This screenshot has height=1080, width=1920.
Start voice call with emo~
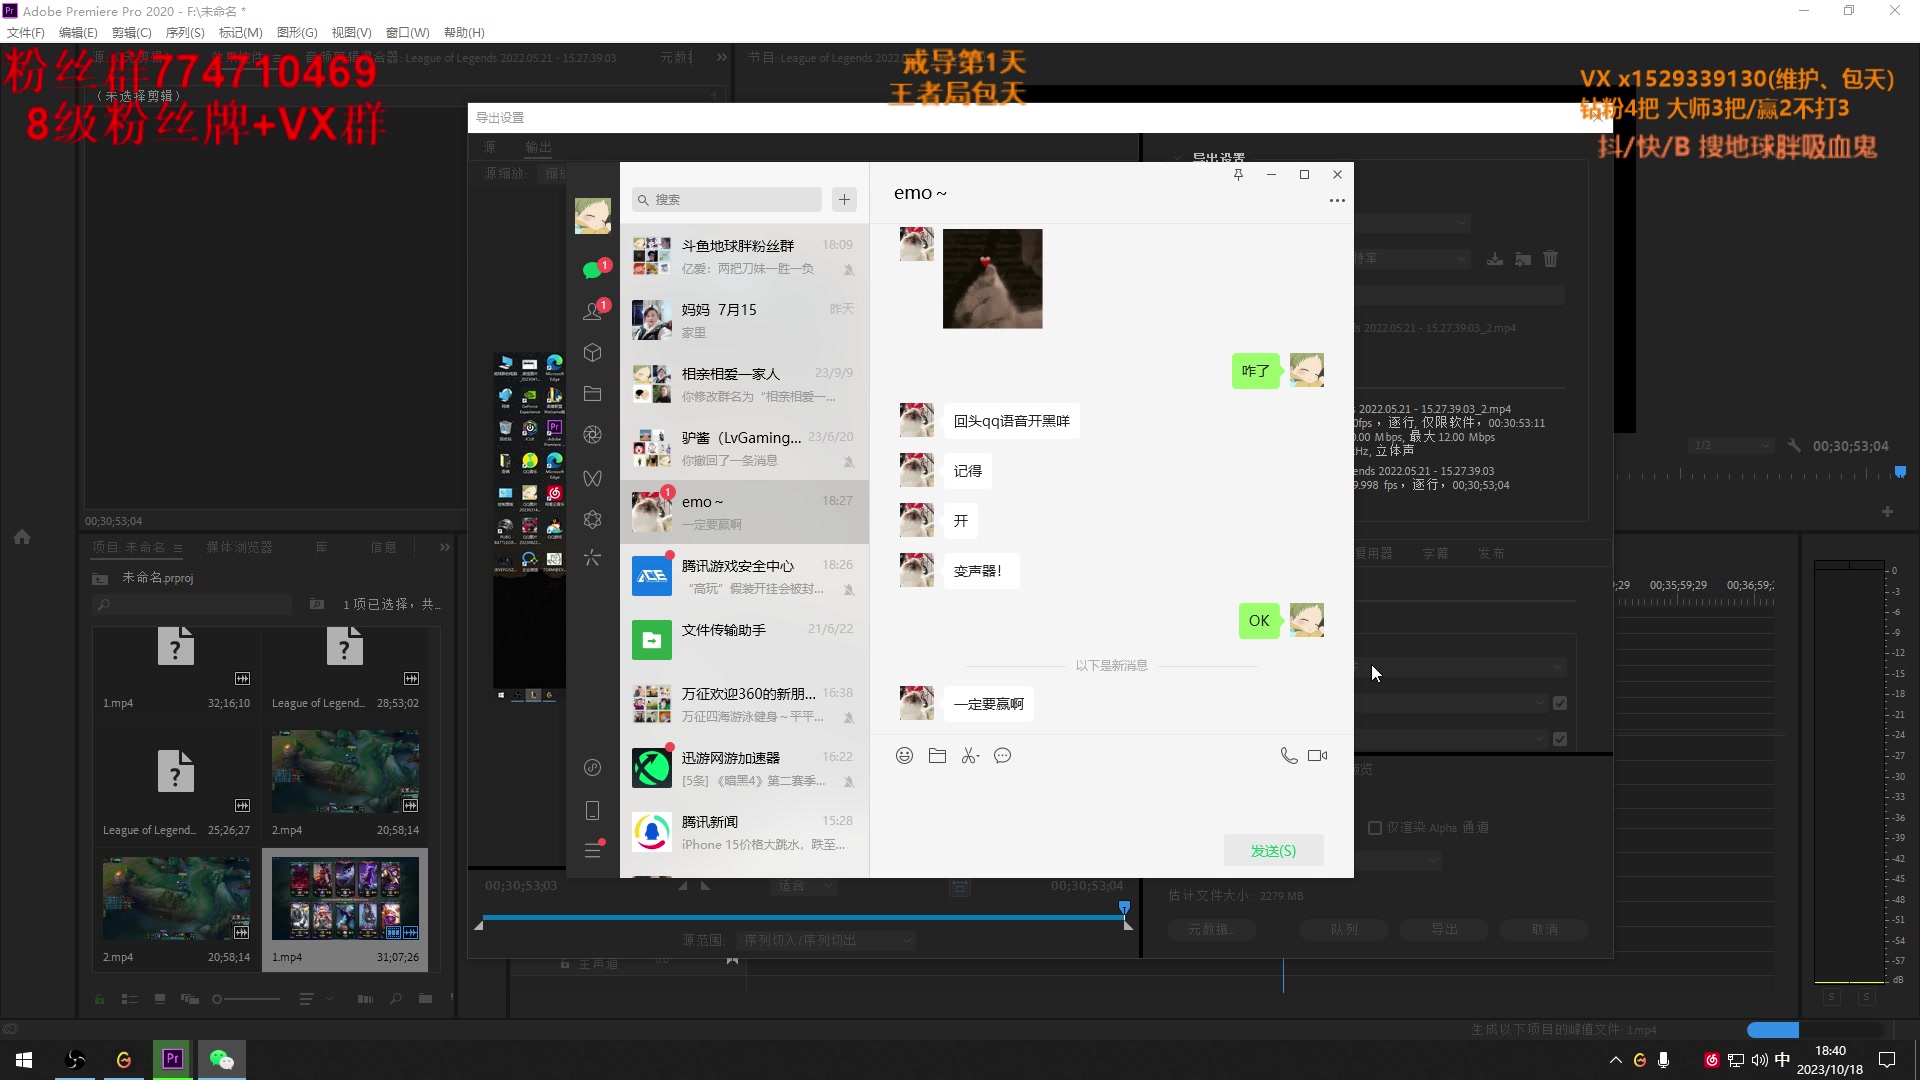[1289, 756]
